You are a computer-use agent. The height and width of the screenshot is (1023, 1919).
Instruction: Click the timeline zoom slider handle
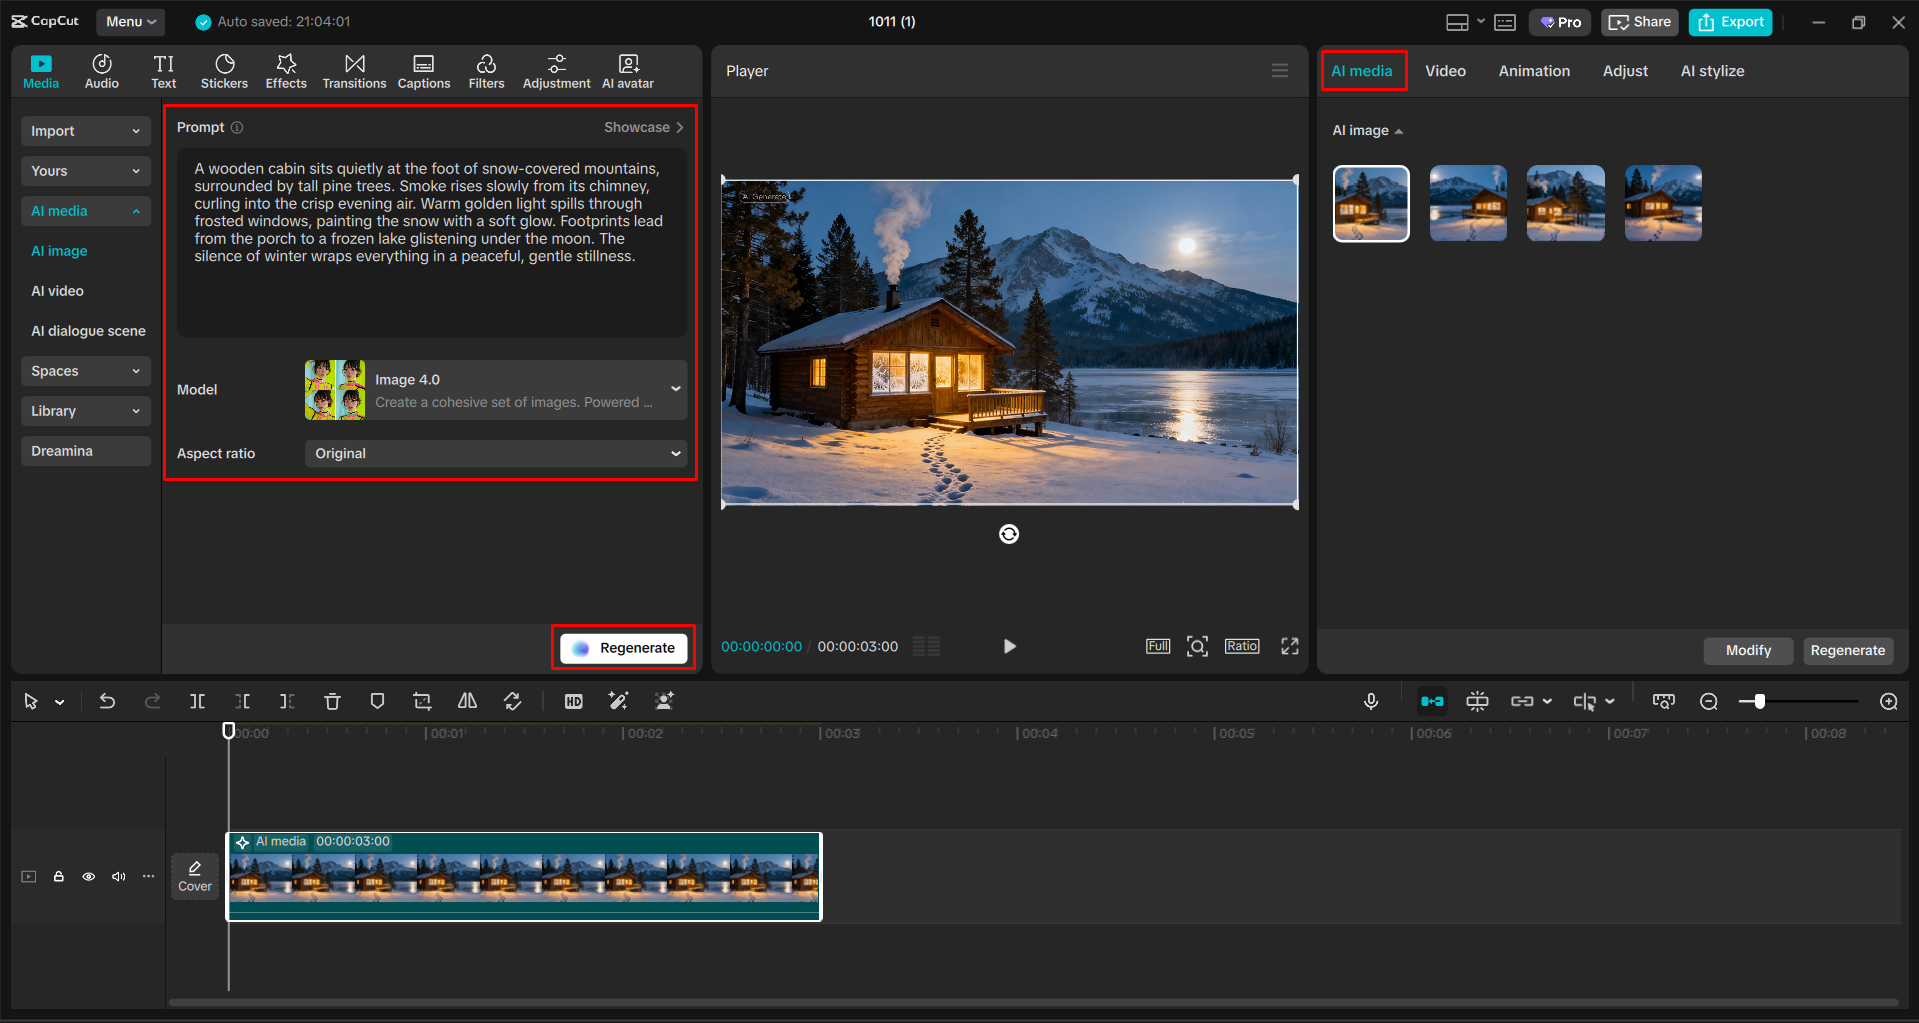(1759, 702)
